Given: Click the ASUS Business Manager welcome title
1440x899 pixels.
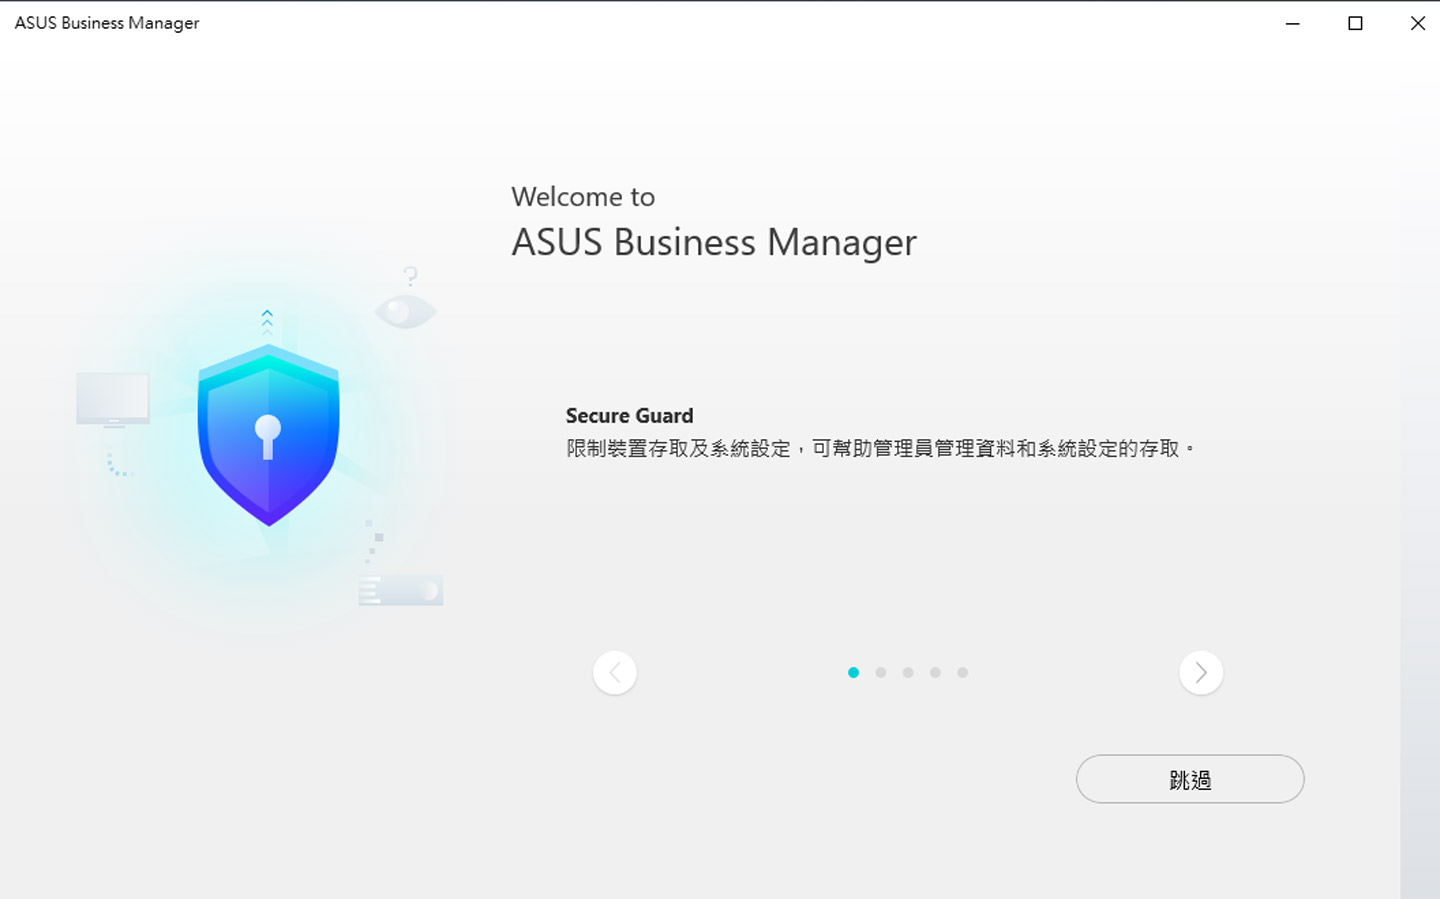Looking at the screenshot, I should 714,241.
